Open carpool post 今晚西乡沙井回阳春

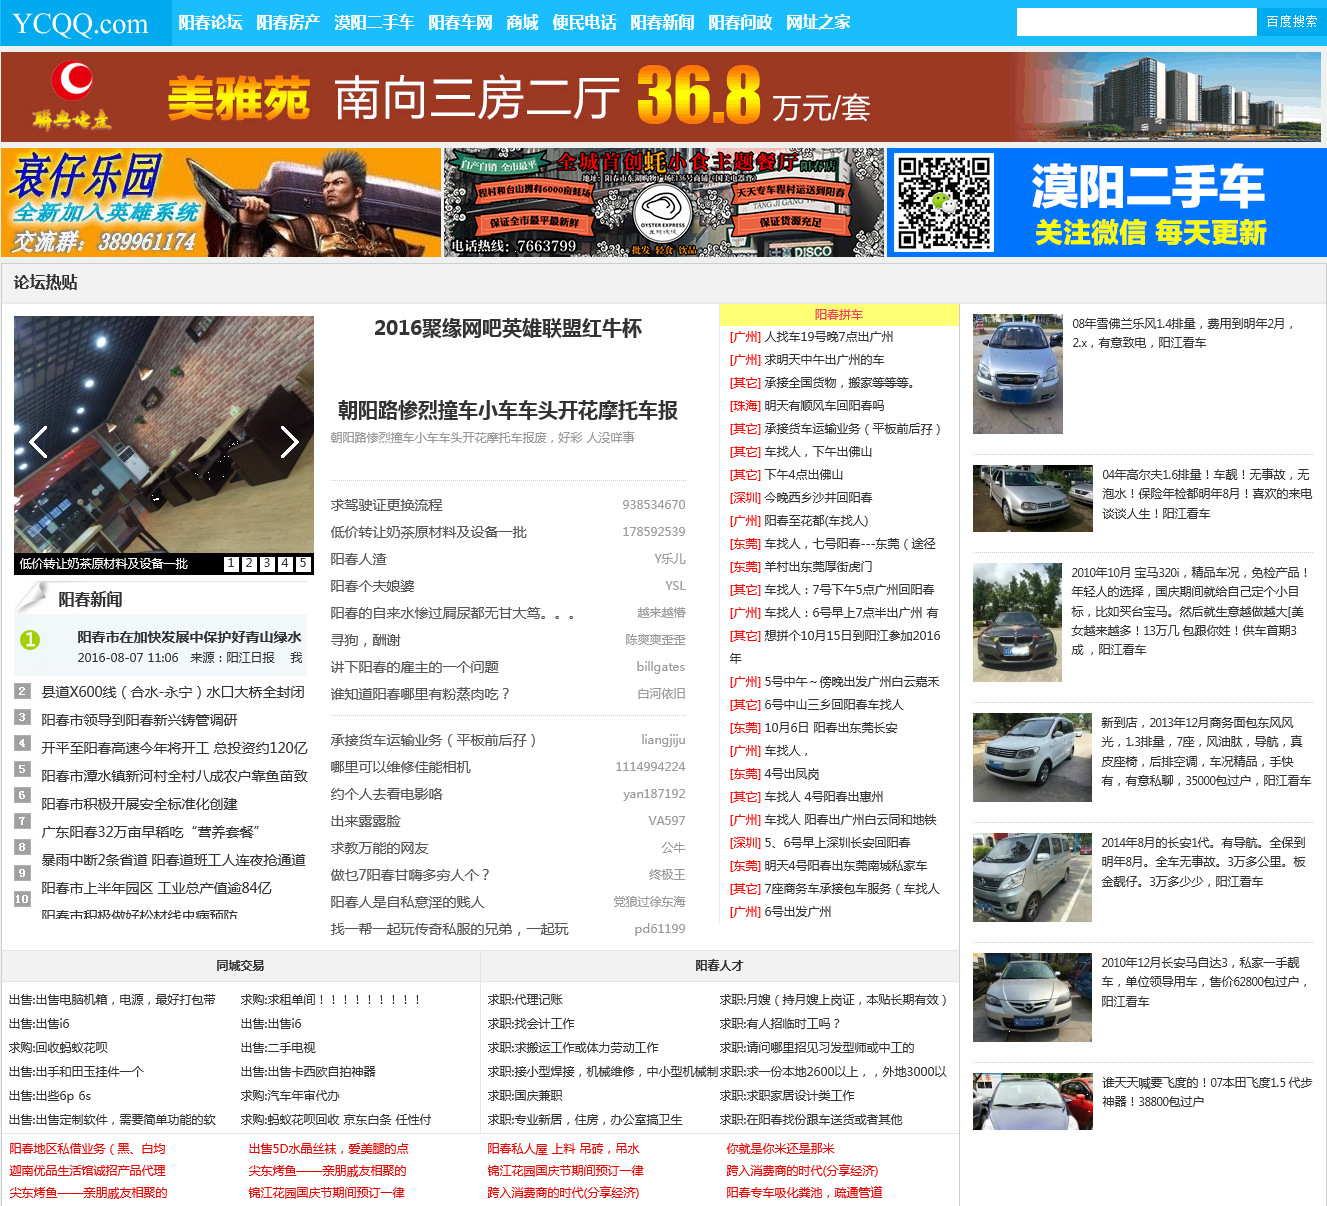coord(818,498)
